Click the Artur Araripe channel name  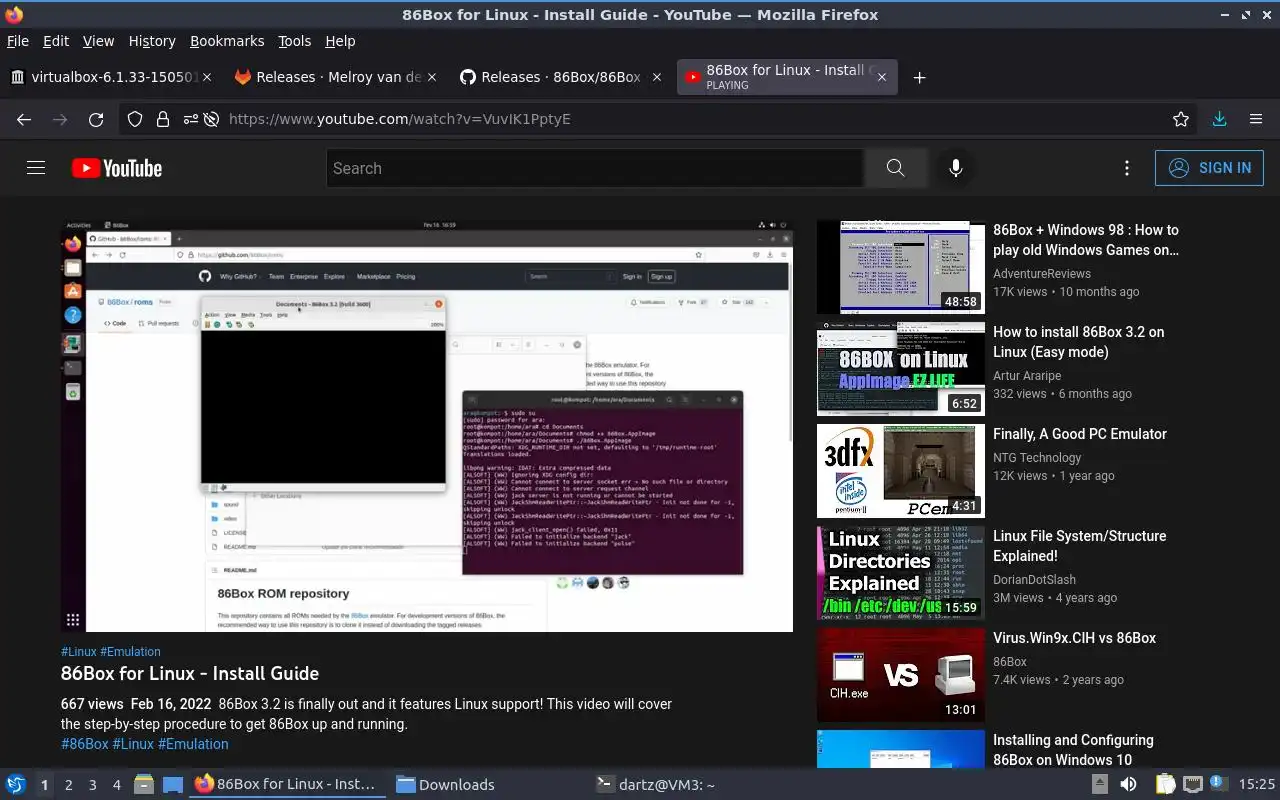point(1027,375)
